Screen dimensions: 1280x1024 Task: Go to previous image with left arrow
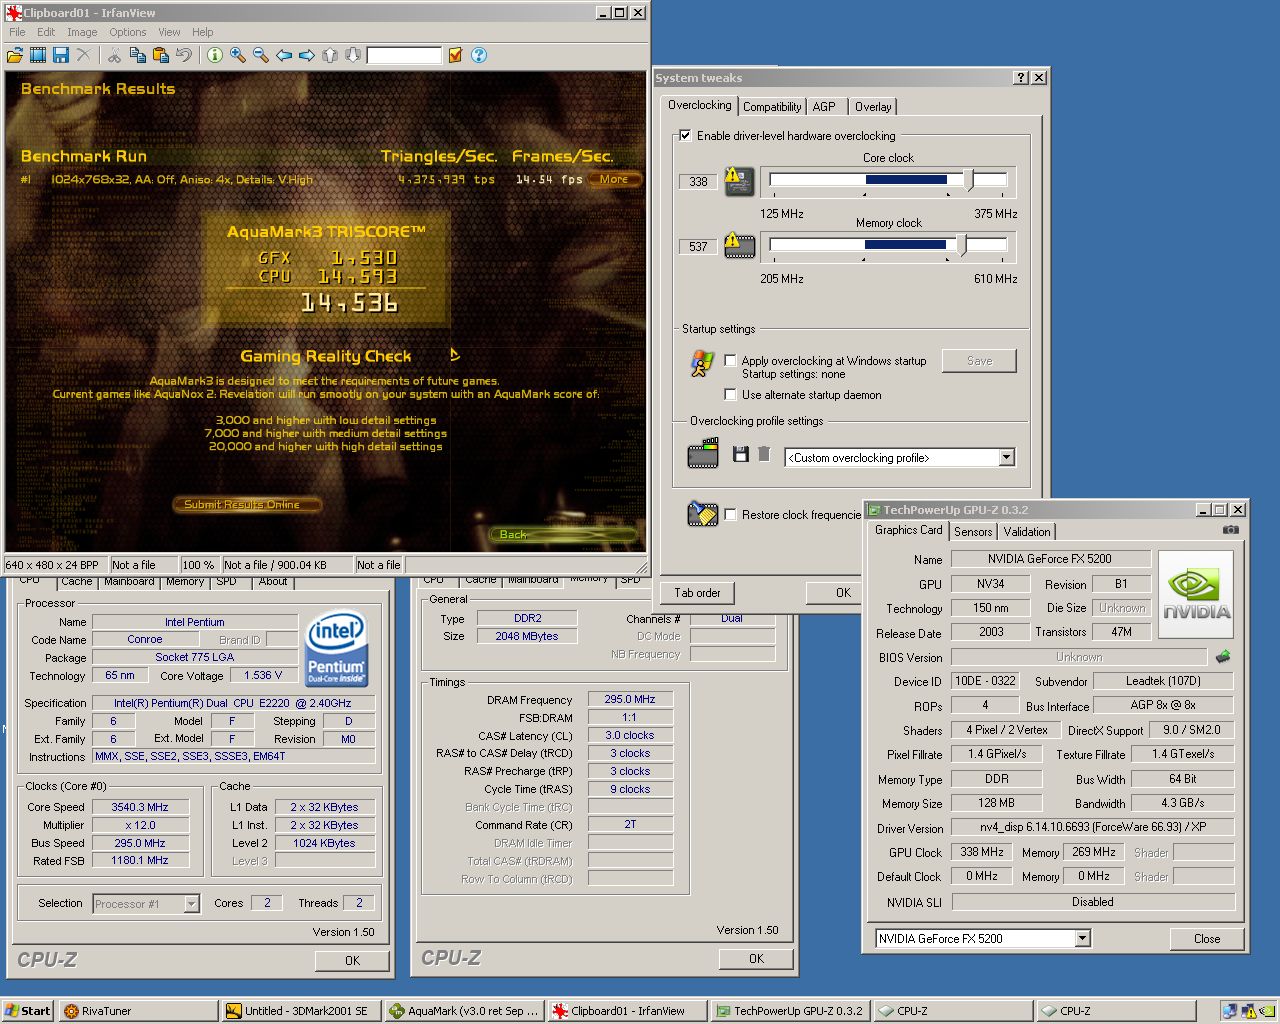(284, 55)
